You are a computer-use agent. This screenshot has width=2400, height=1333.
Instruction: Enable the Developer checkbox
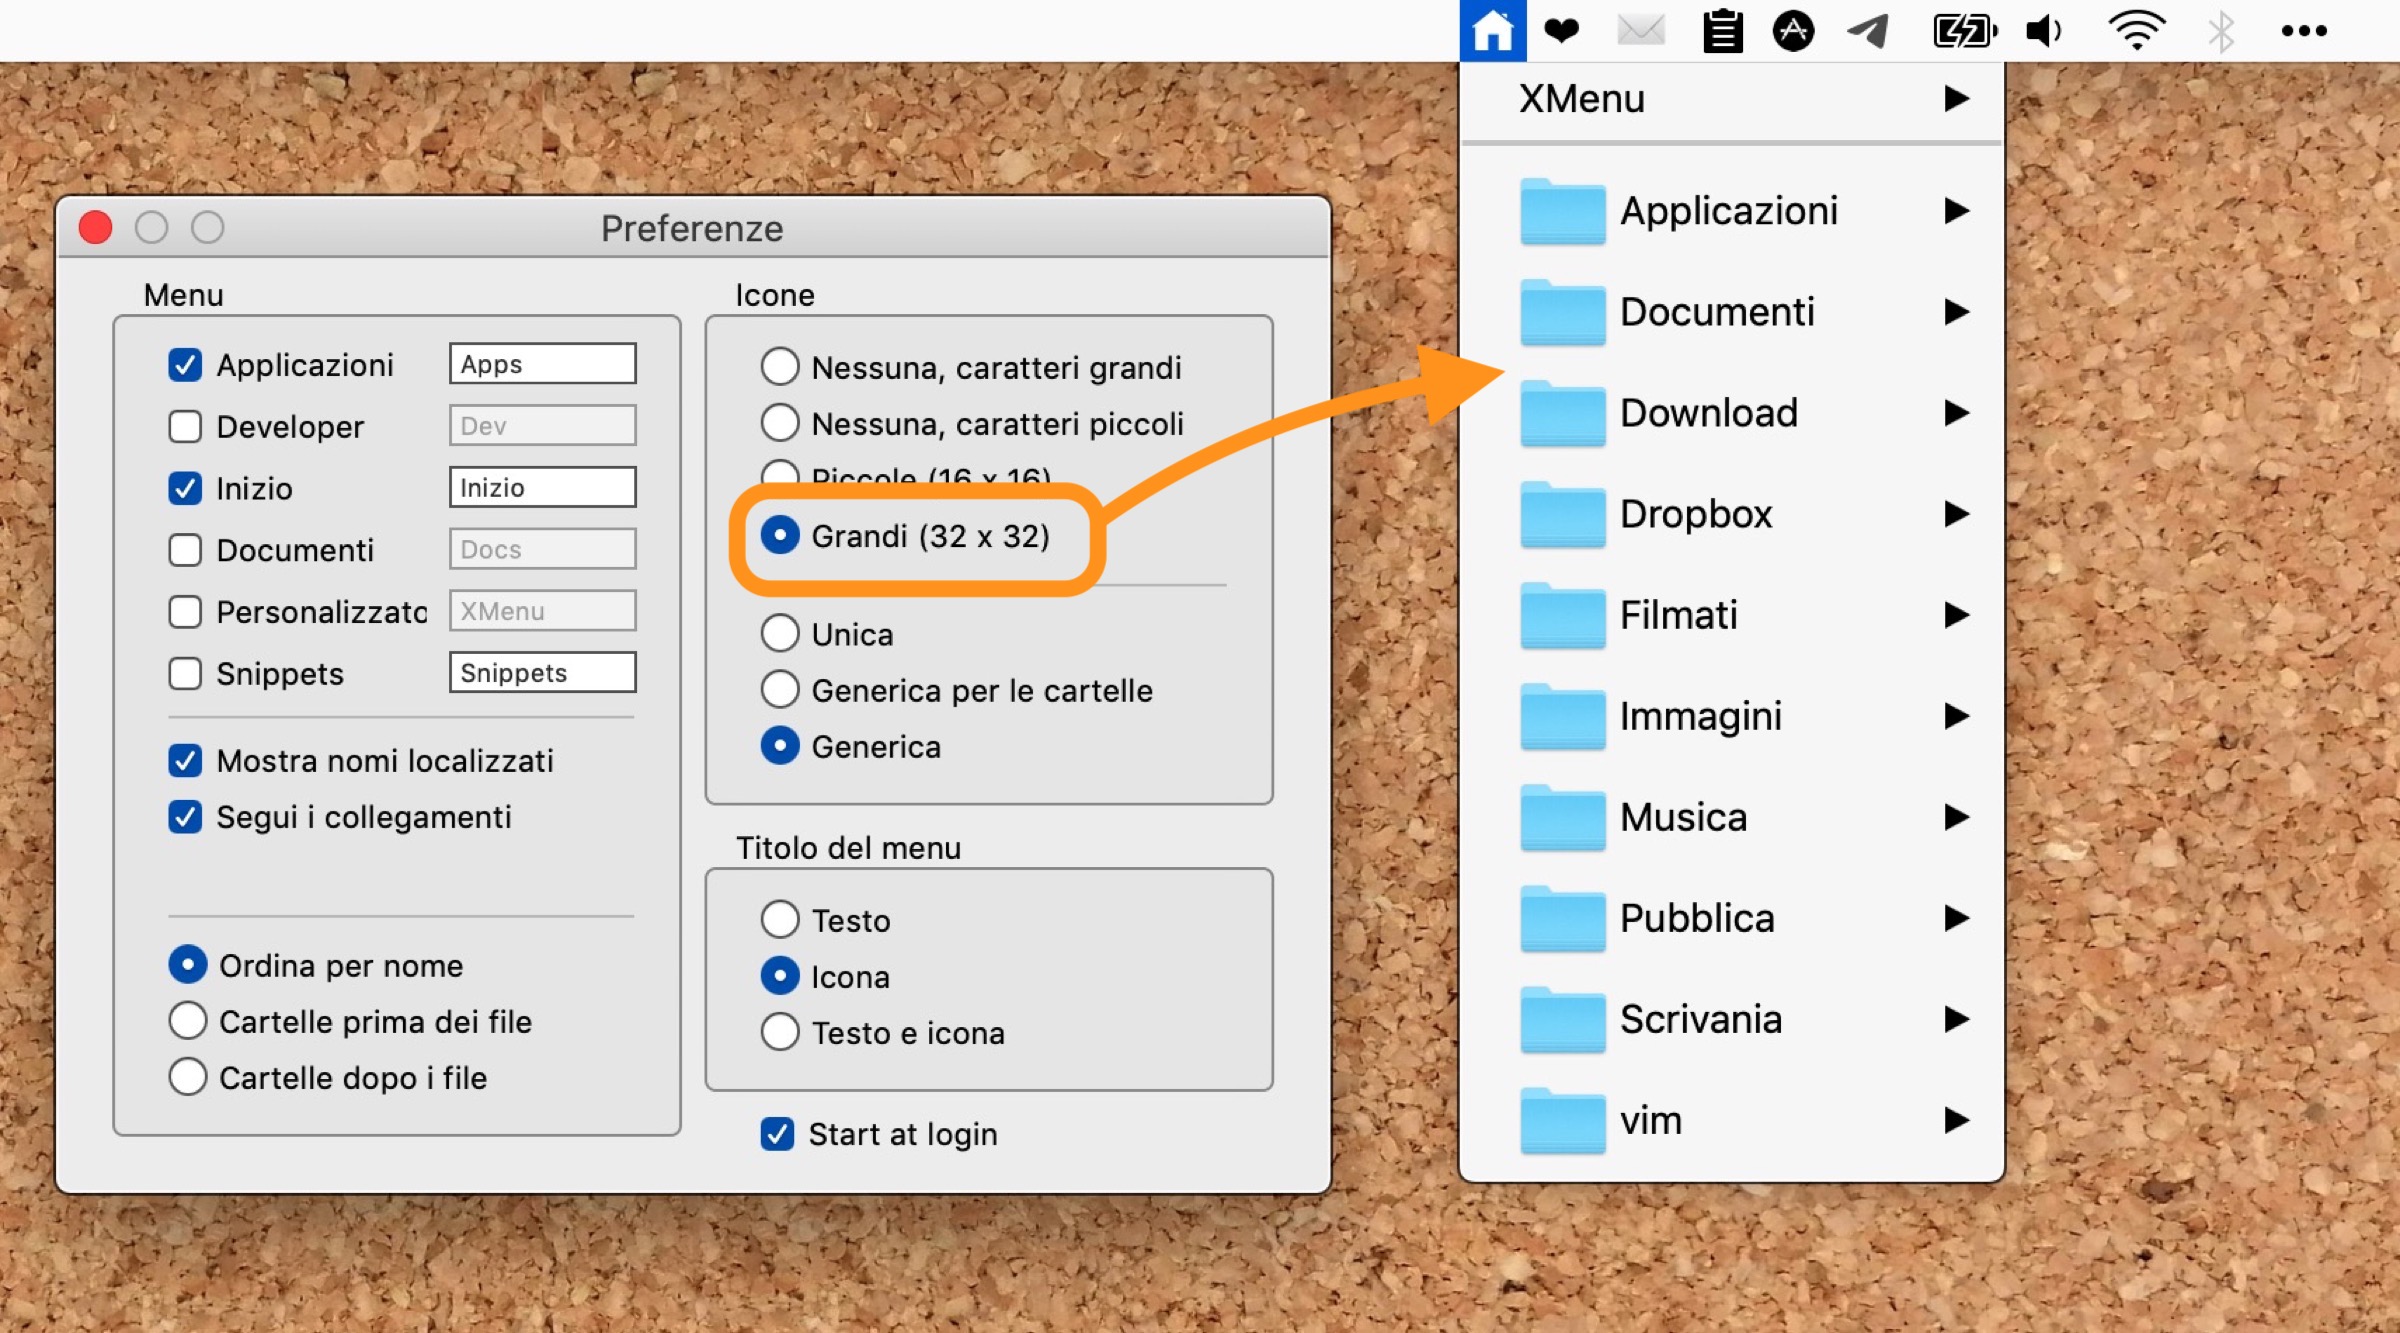click(x=185, y=427)
